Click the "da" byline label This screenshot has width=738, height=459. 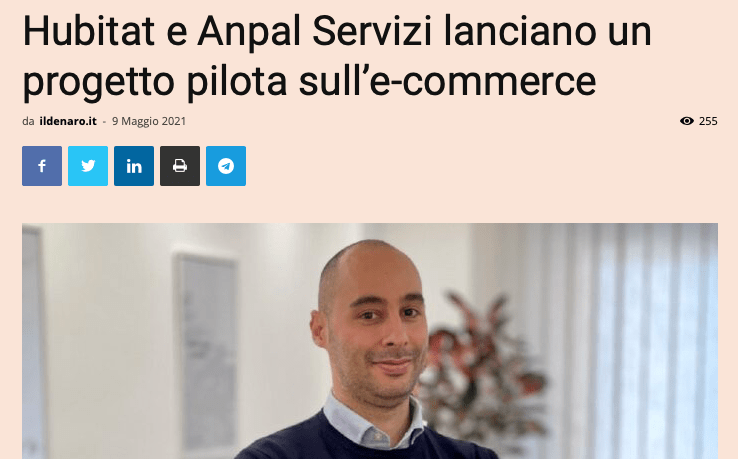point(28,121)
